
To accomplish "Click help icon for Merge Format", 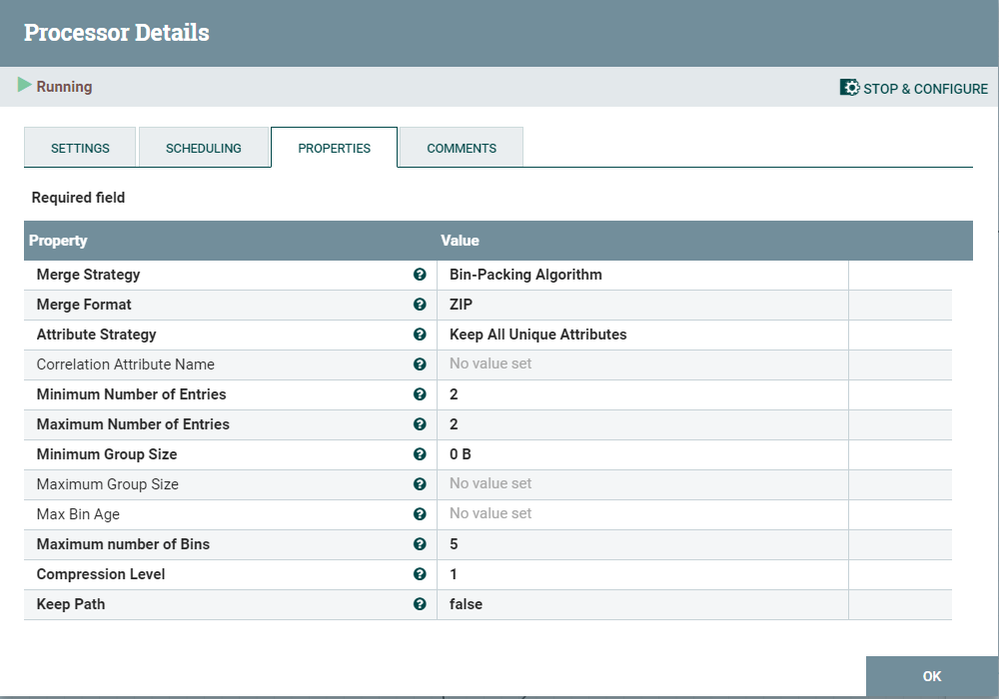I will (419, 304).
